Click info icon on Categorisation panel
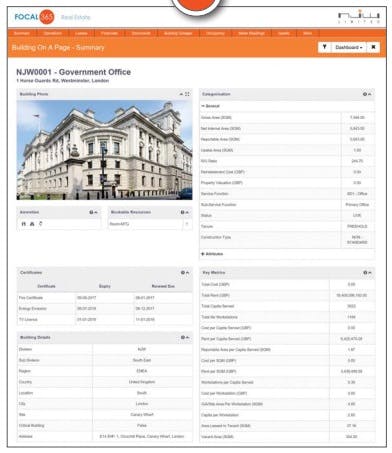 (x=364, y=94)
